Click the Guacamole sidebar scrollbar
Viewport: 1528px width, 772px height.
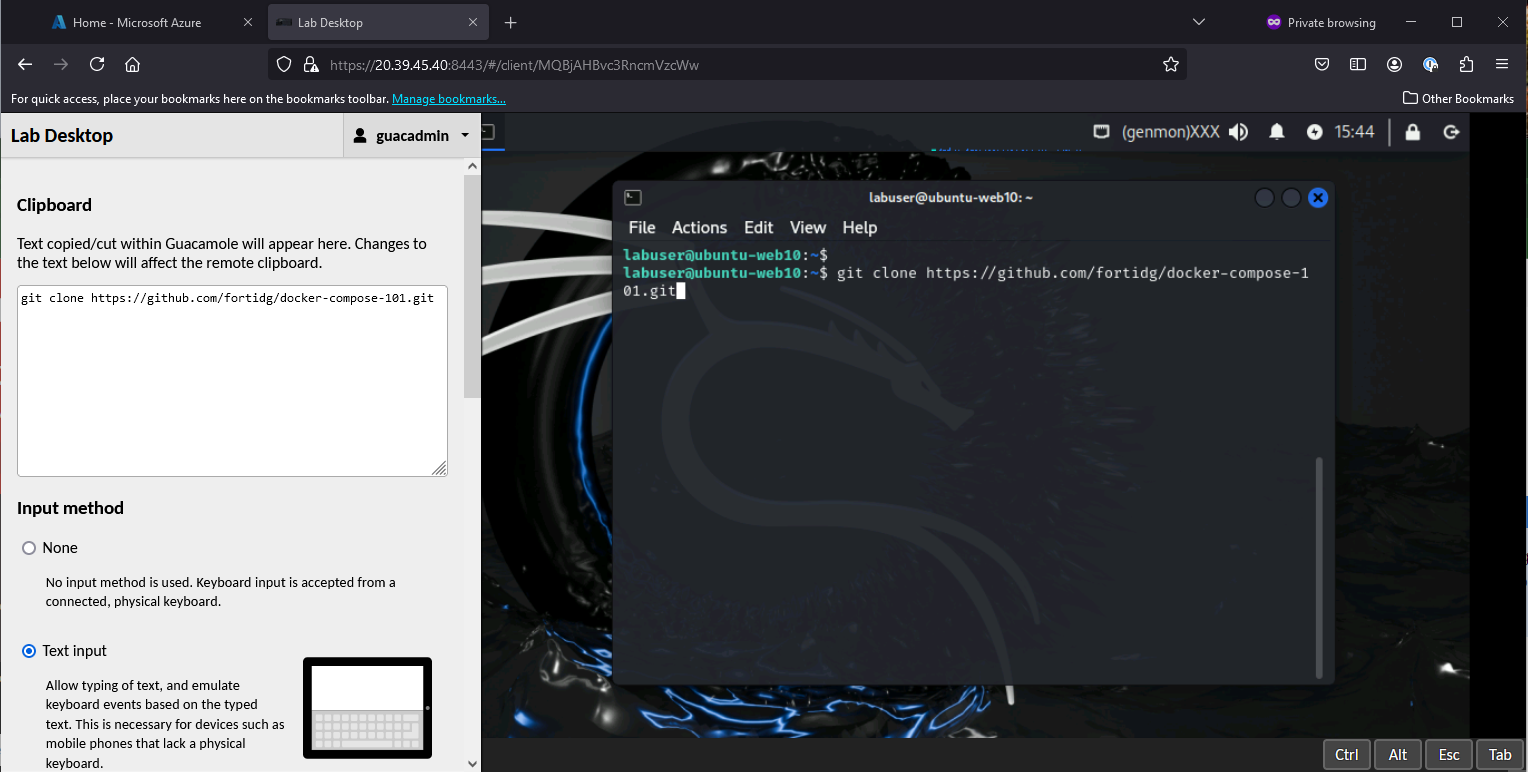[x=472, y=286]
